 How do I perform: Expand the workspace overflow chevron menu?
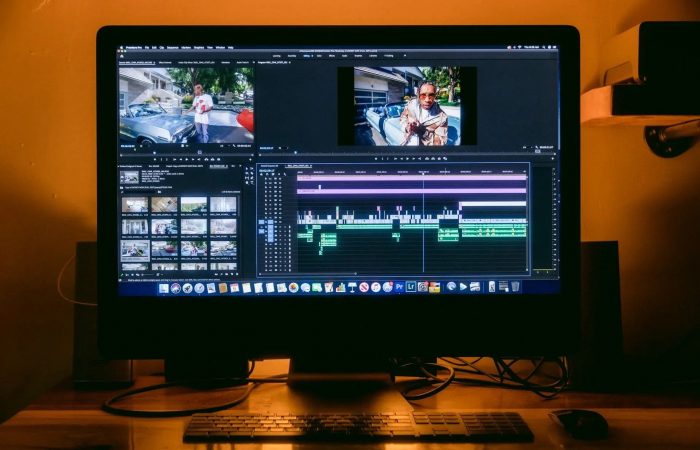click(405, 56)
